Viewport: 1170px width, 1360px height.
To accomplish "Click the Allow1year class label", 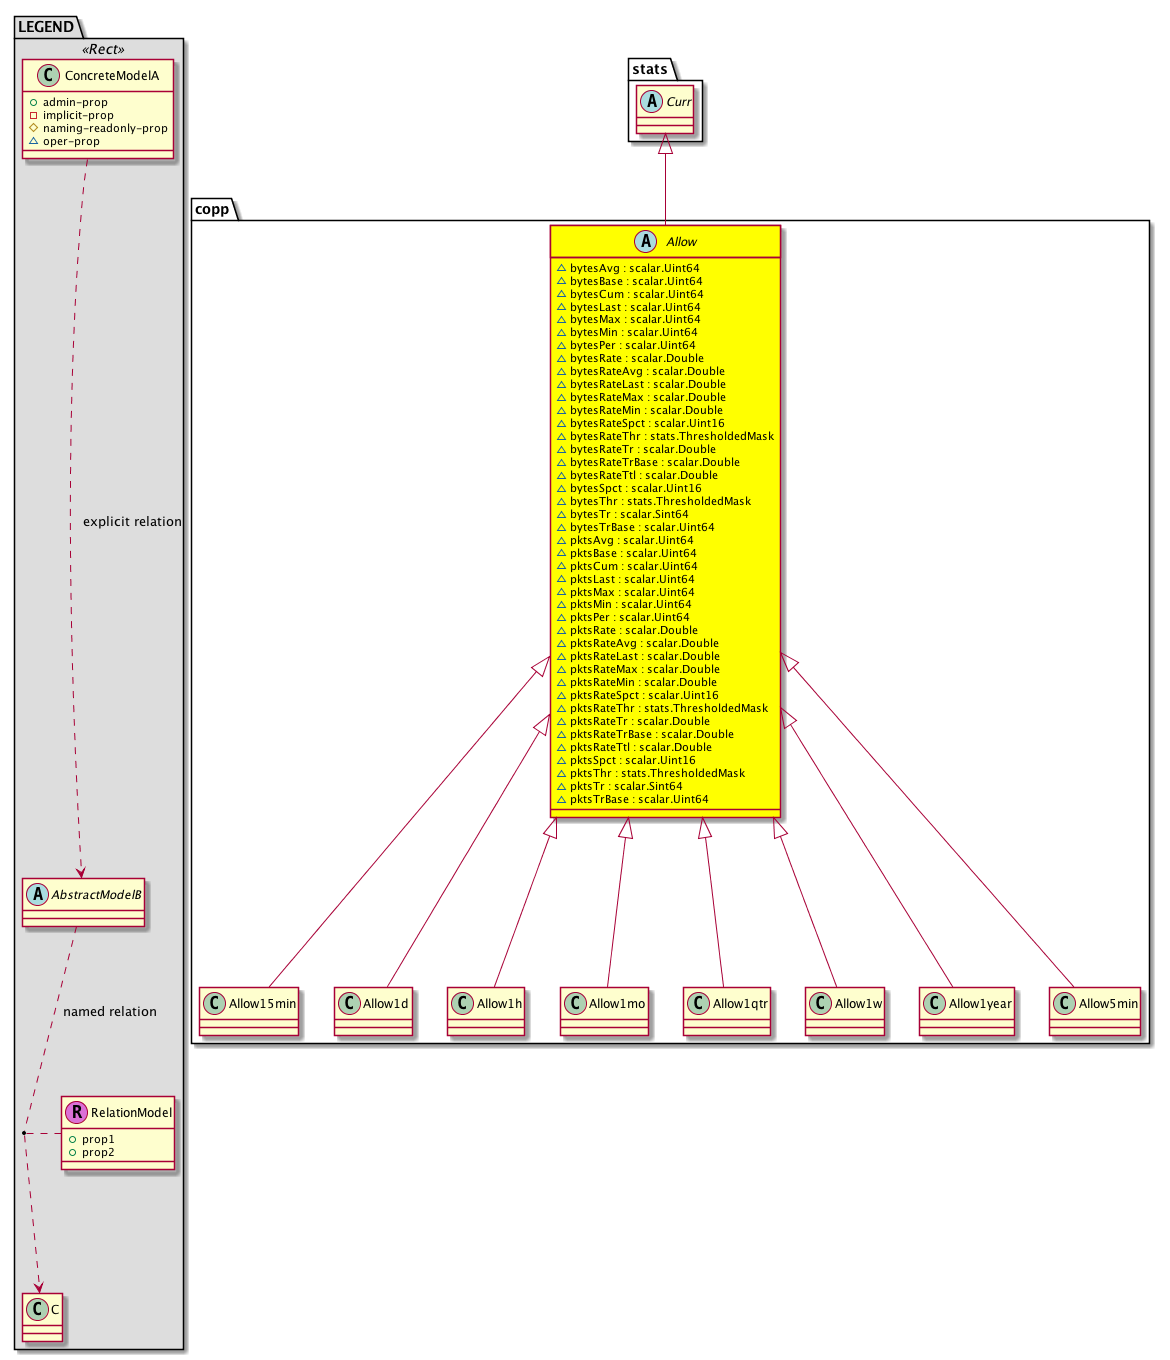I will pyautogui.click(x=980, y=1003).
